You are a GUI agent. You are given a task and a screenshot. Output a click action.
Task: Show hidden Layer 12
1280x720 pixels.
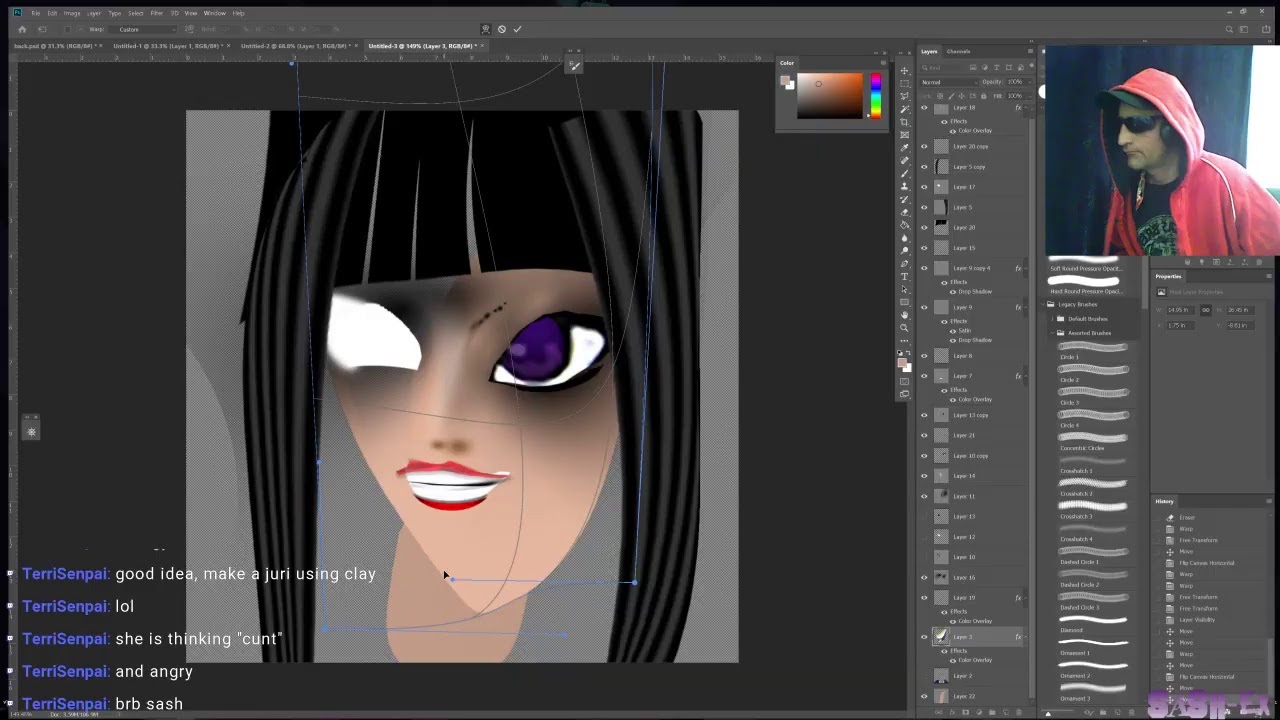924,536
